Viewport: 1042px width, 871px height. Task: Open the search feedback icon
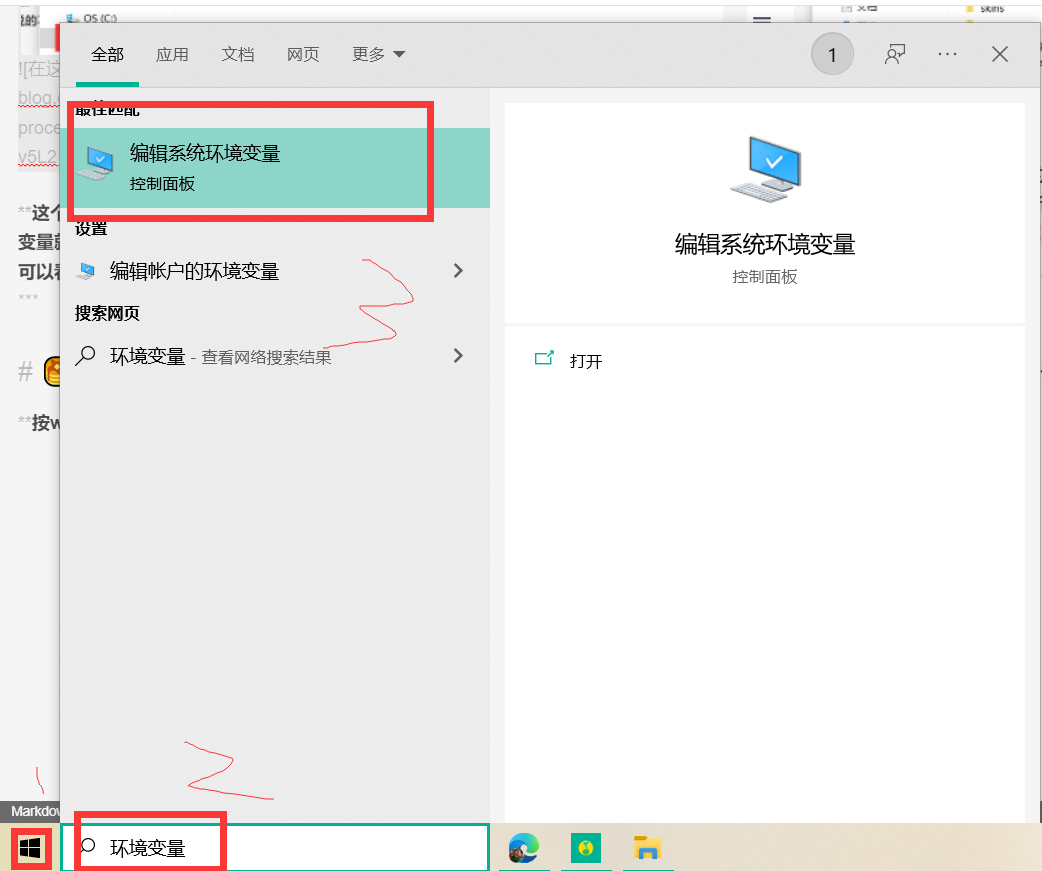coord(895,54)
